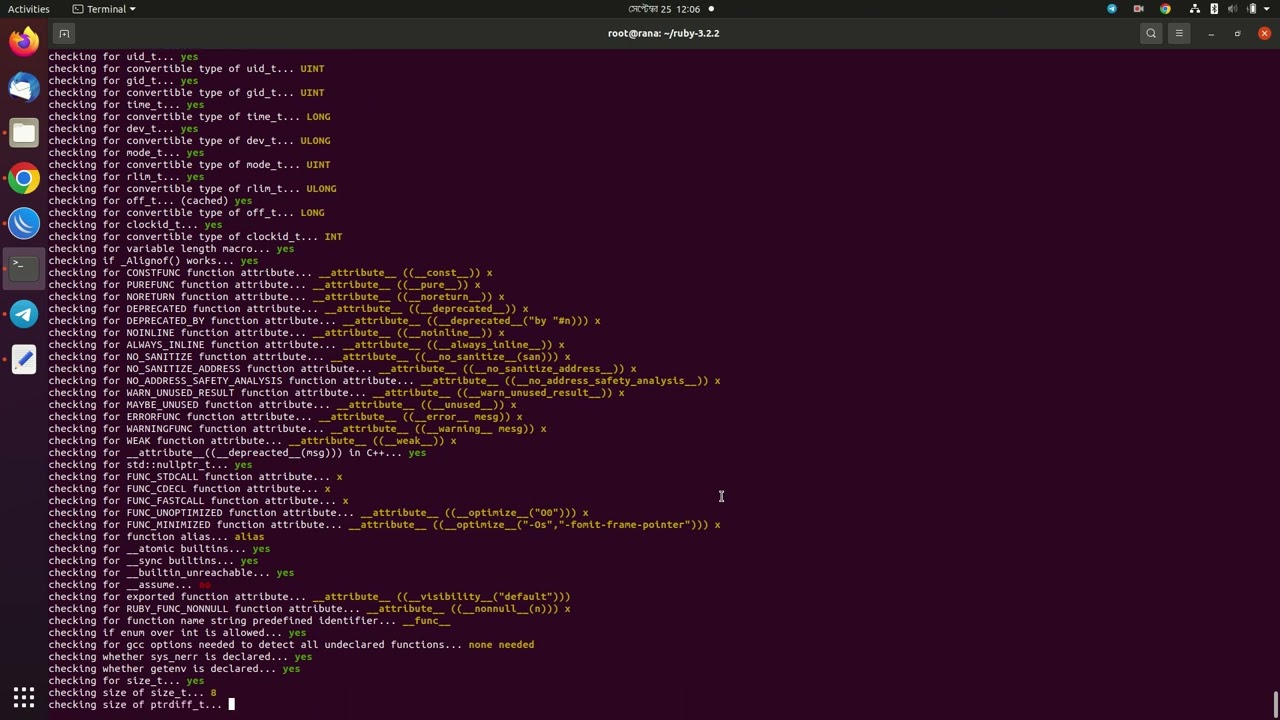The height and width of the screenshot is (720, 1280).
Task: Open Google Chrome from the dock
Action: [24, 178]
